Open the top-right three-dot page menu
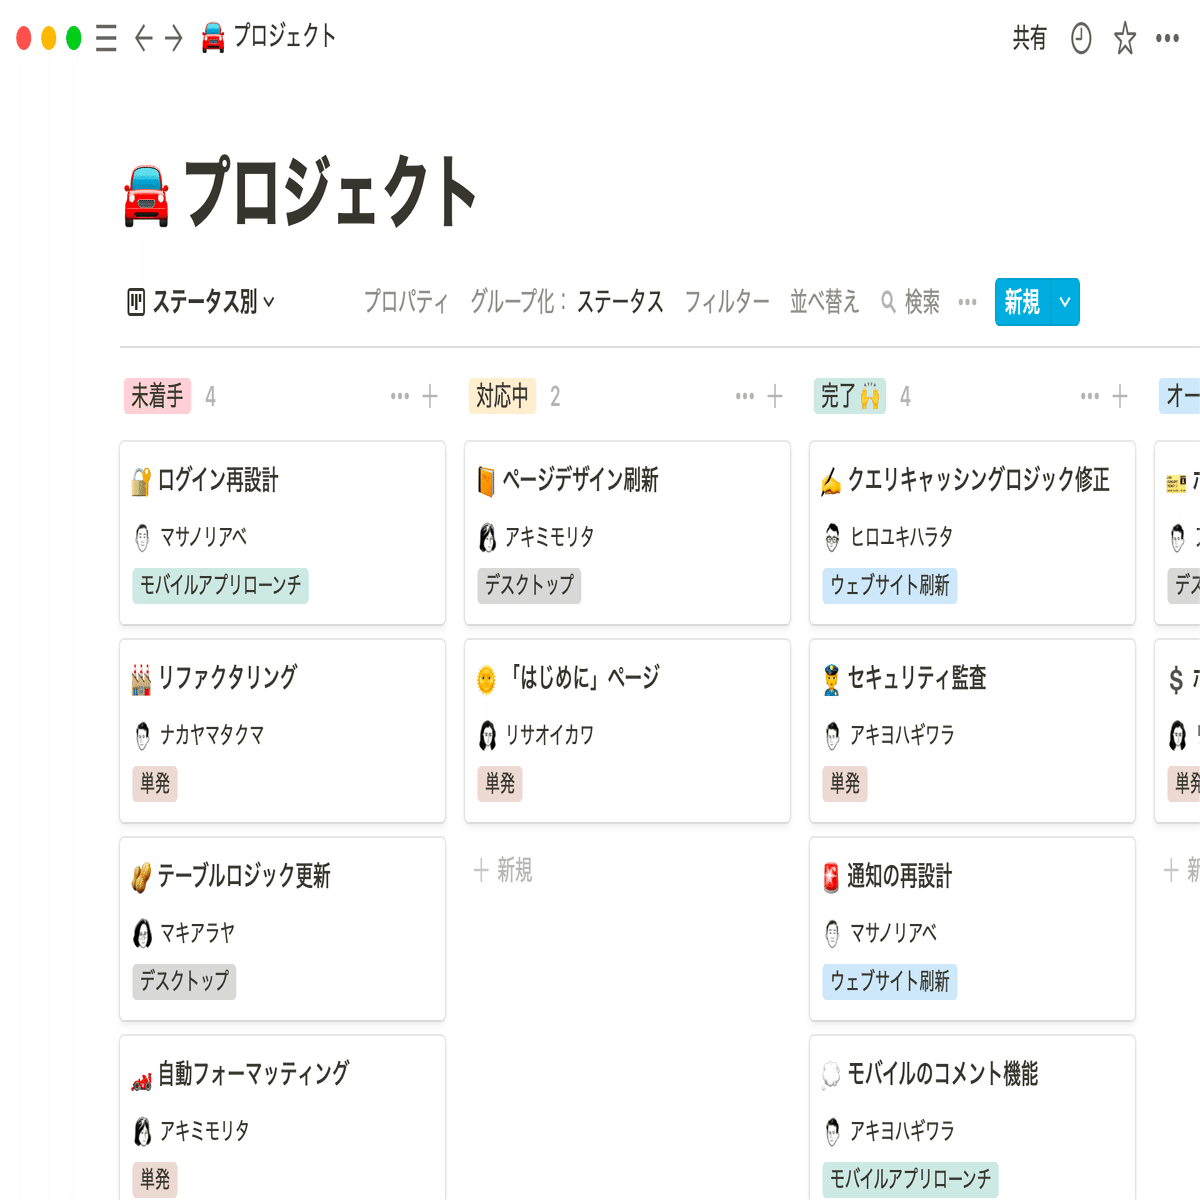Screen dimensions: 1200x1200 [x=1167, y=38]
